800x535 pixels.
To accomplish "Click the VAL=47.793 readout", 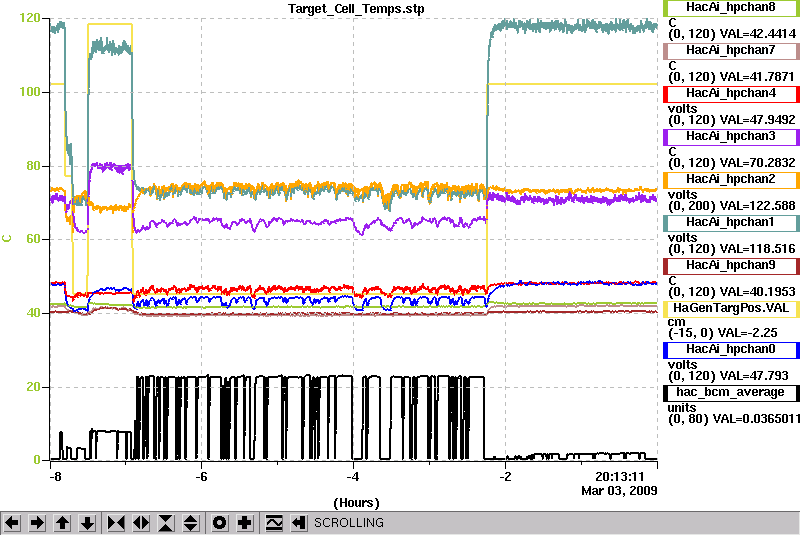I will (754, 376).
